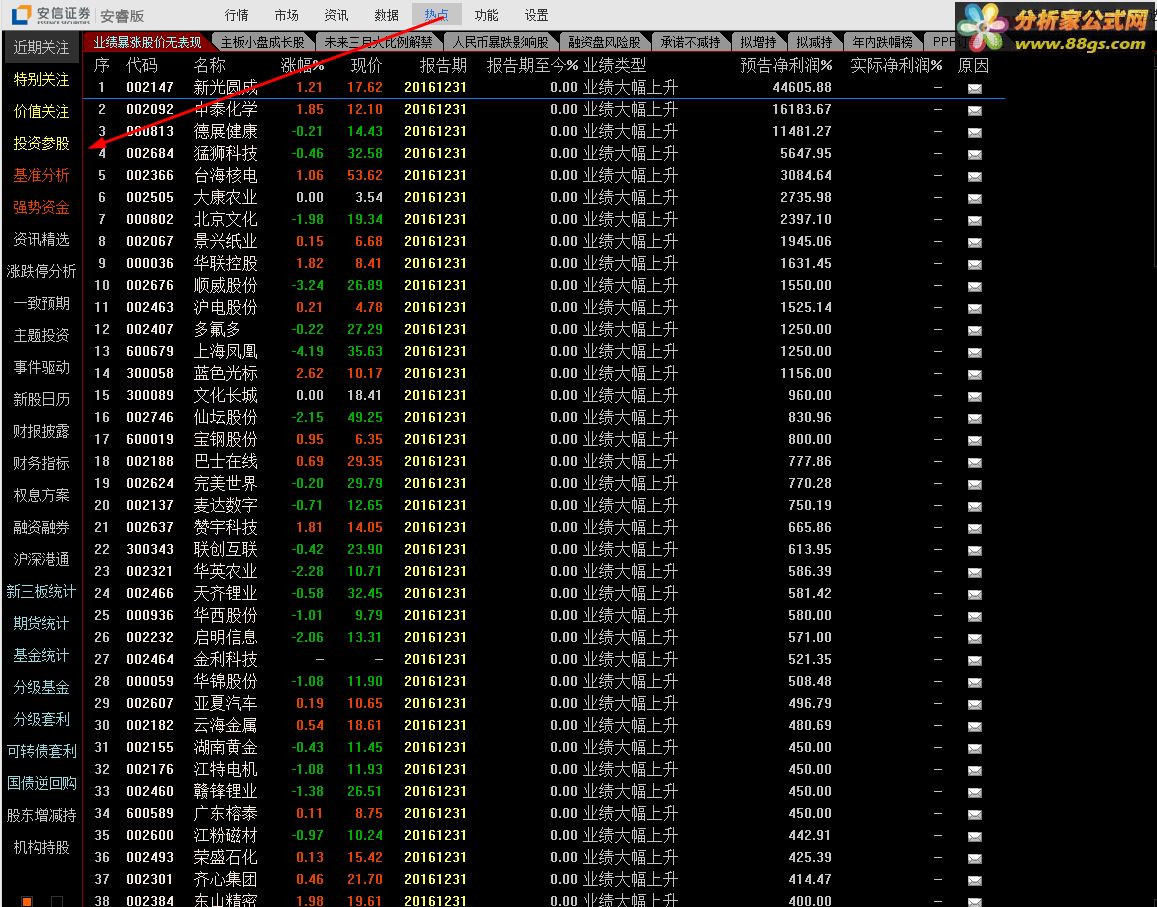Open the 设置 menu

click(536, 15)
